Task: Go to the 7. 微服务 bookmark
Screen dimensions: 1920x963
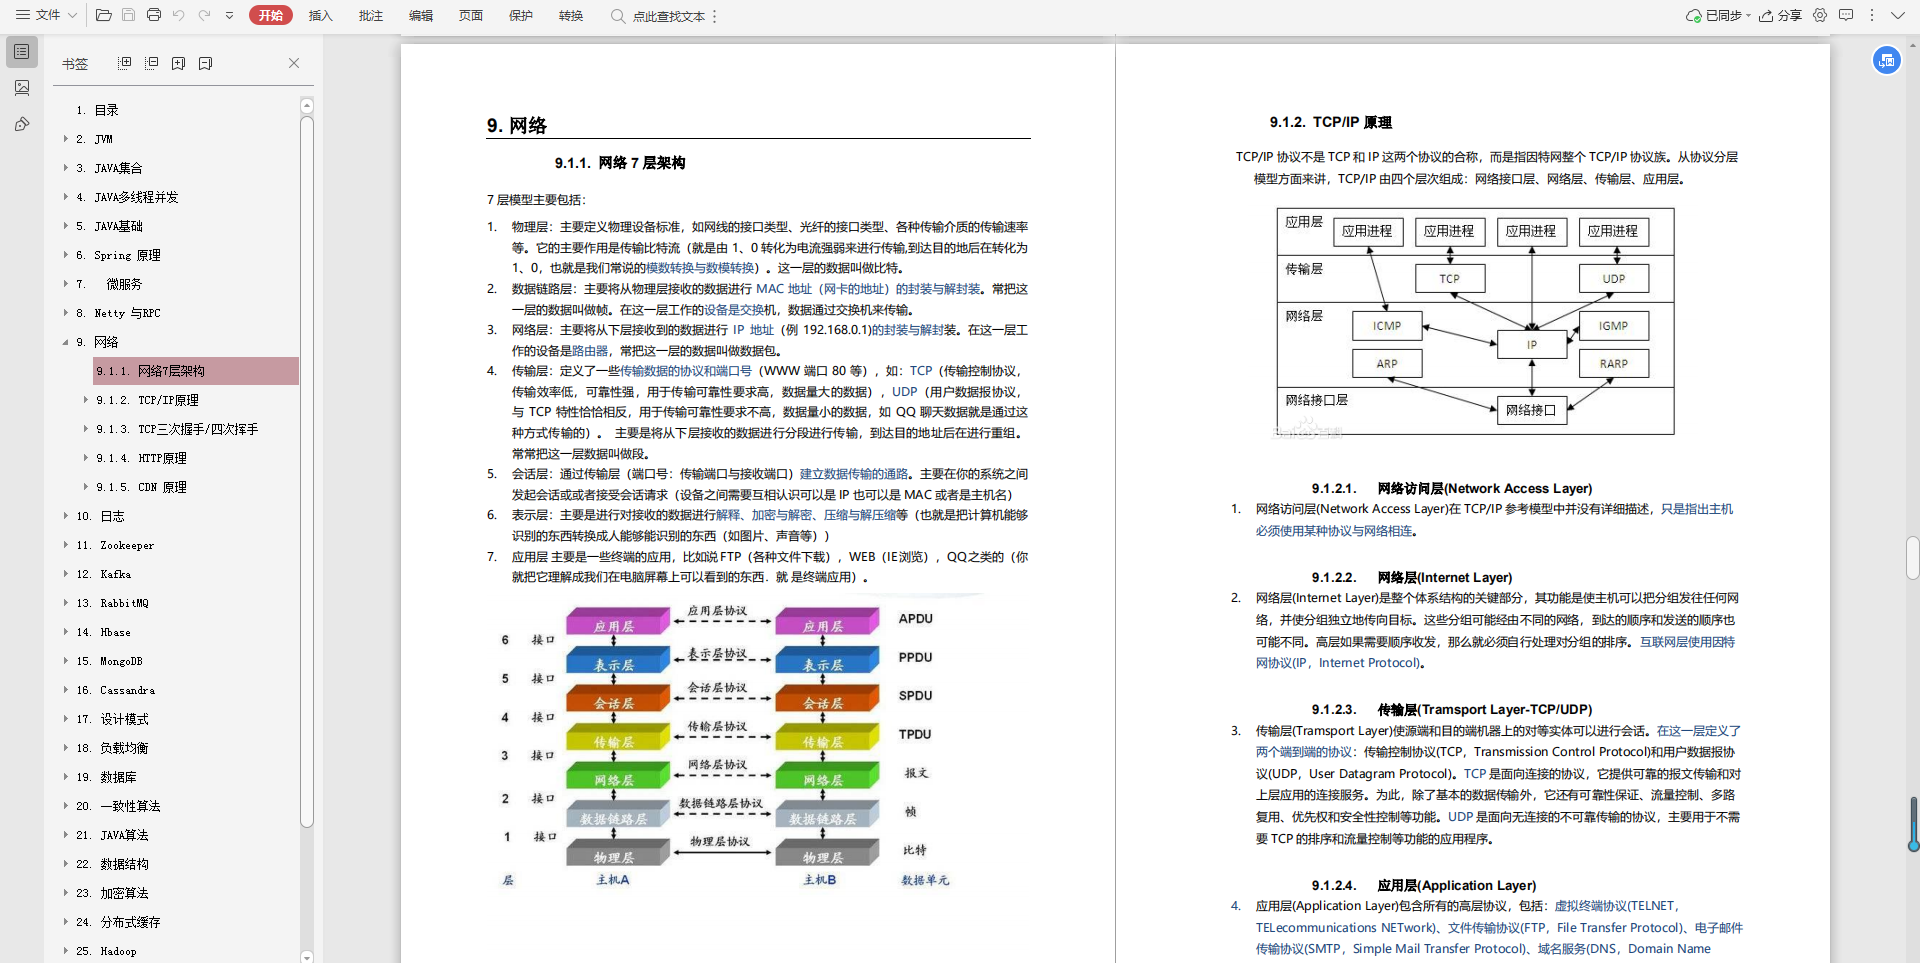Action: click(109, 284)
